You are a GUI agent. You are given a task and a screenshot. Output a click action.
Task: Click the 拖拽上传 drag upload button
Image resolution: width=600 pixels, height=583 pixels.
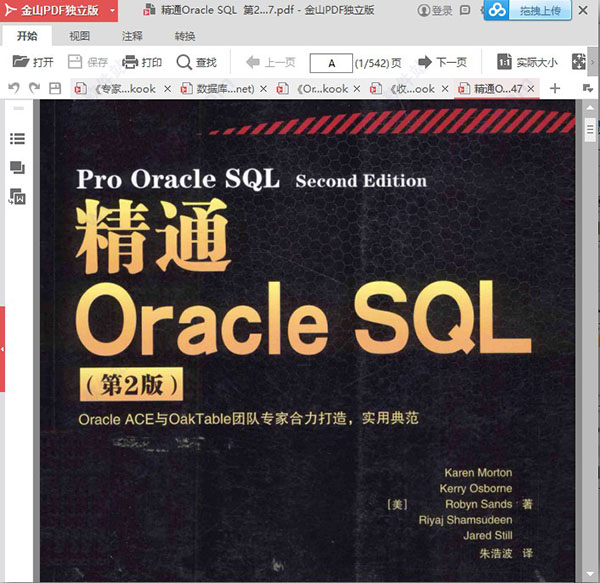pyautogui.click(x=540, y=10)
